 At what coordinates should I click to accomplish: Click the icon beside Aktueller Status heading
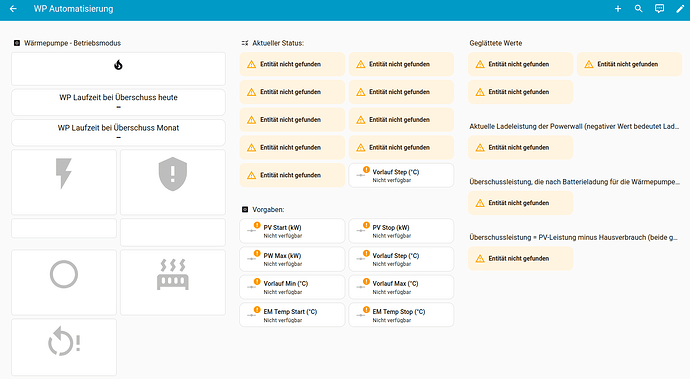(x=245, y=43)
